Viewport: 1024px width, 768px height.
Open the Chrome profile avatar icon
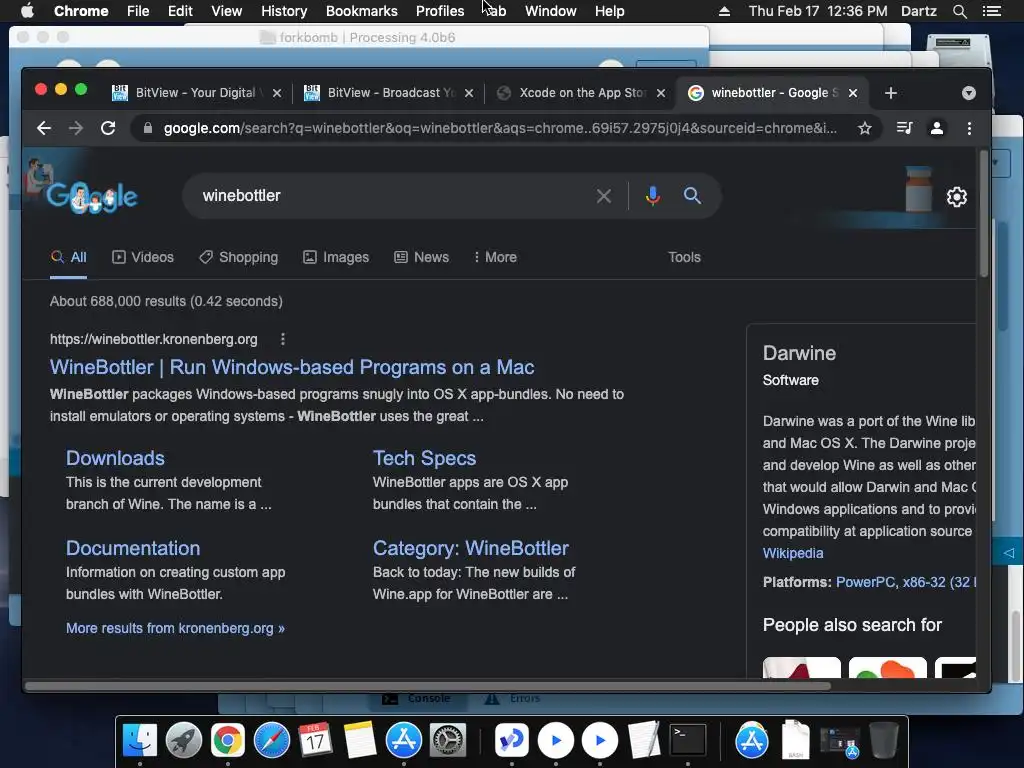(x=936, y=128)
